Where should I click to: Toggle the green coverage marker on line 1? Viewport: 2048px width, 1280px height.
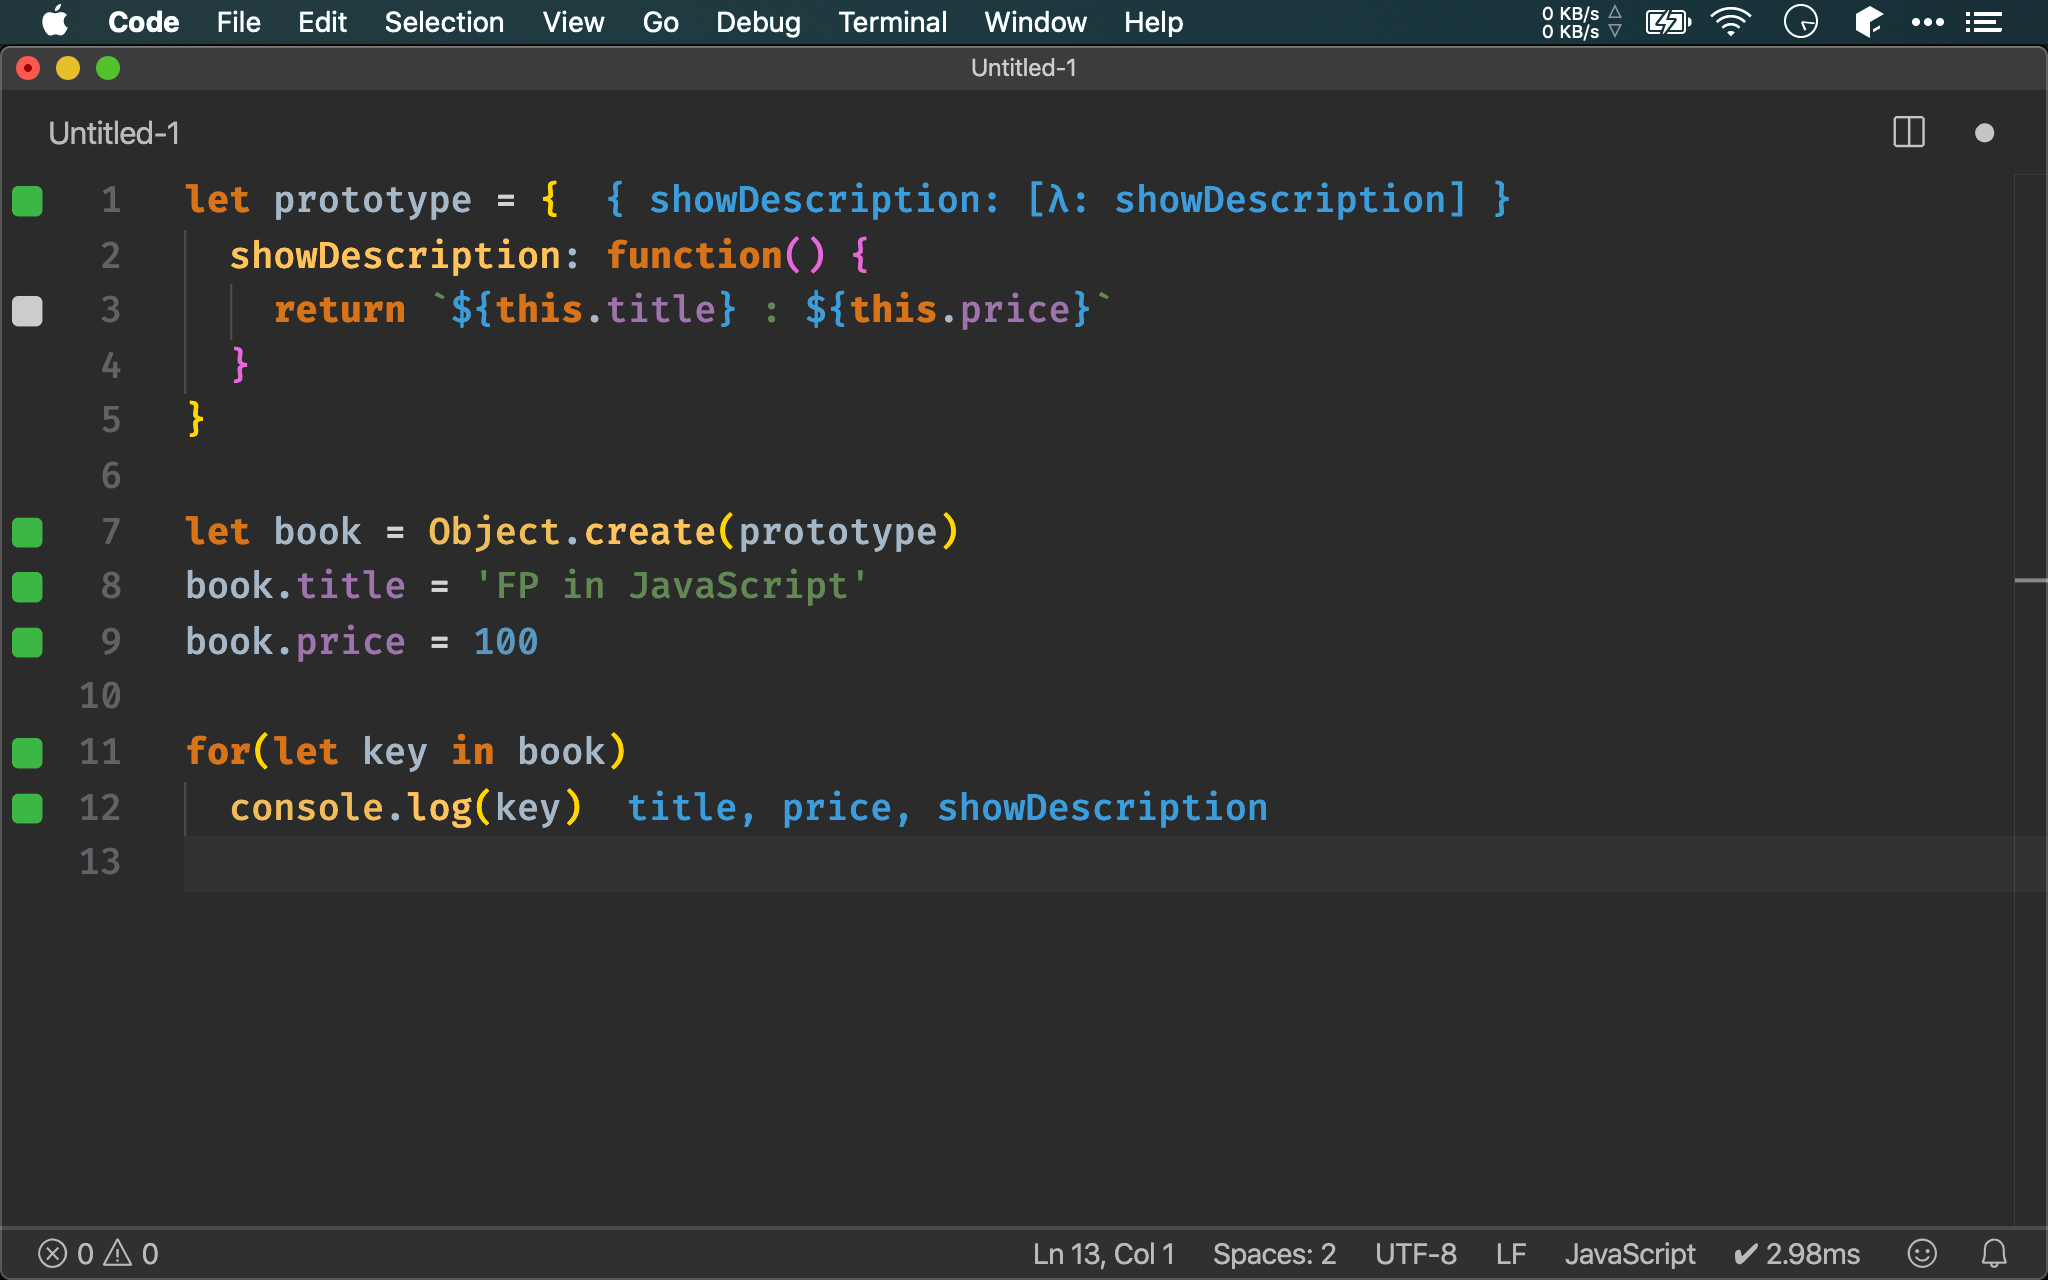28,201
